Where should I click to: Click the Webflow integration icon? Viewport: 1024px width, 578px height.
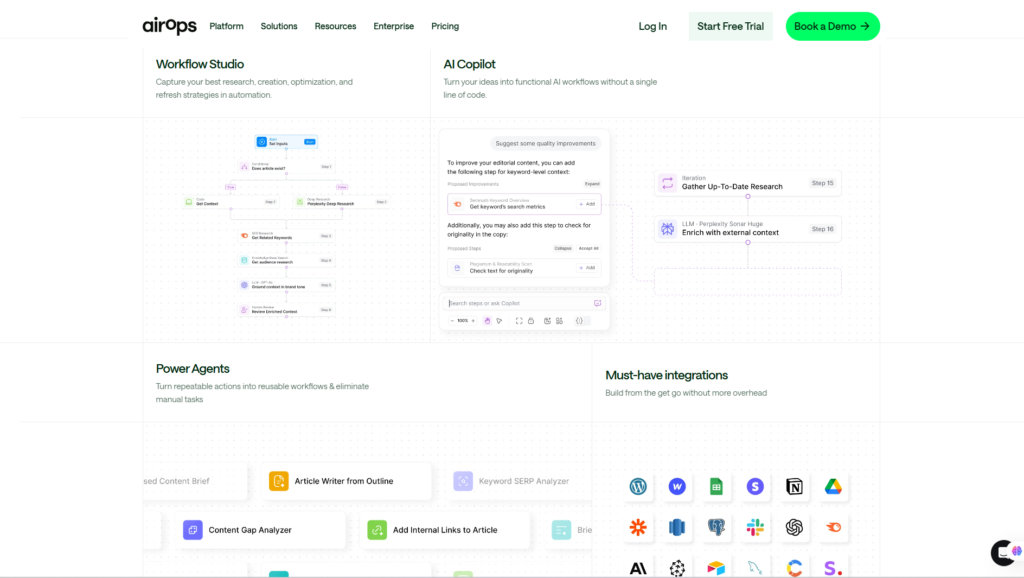677,487
